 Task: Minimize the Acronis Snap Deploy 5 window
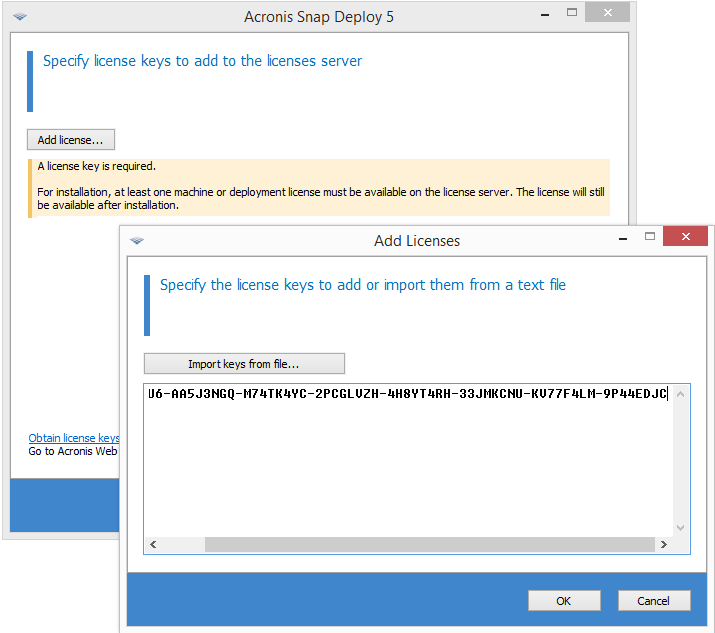coord(545,15)
